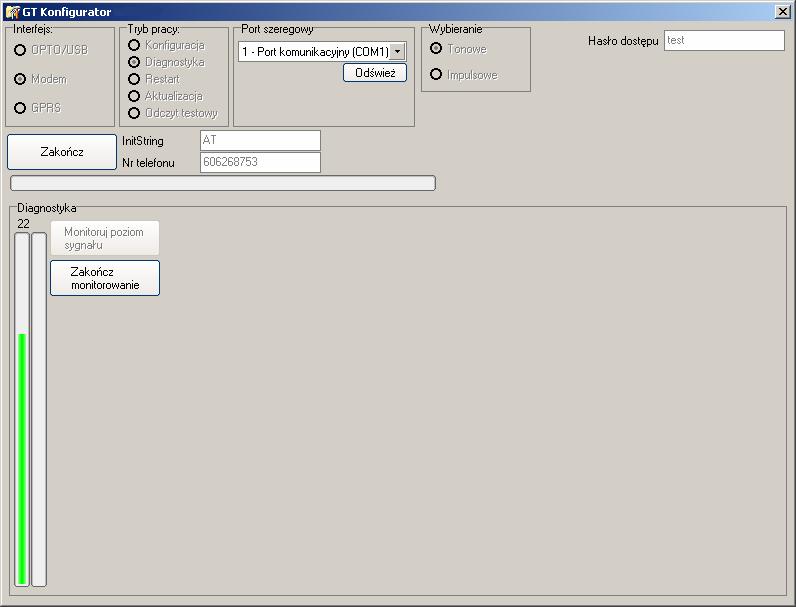Click the Hasło dostępu label

point(623,41)
